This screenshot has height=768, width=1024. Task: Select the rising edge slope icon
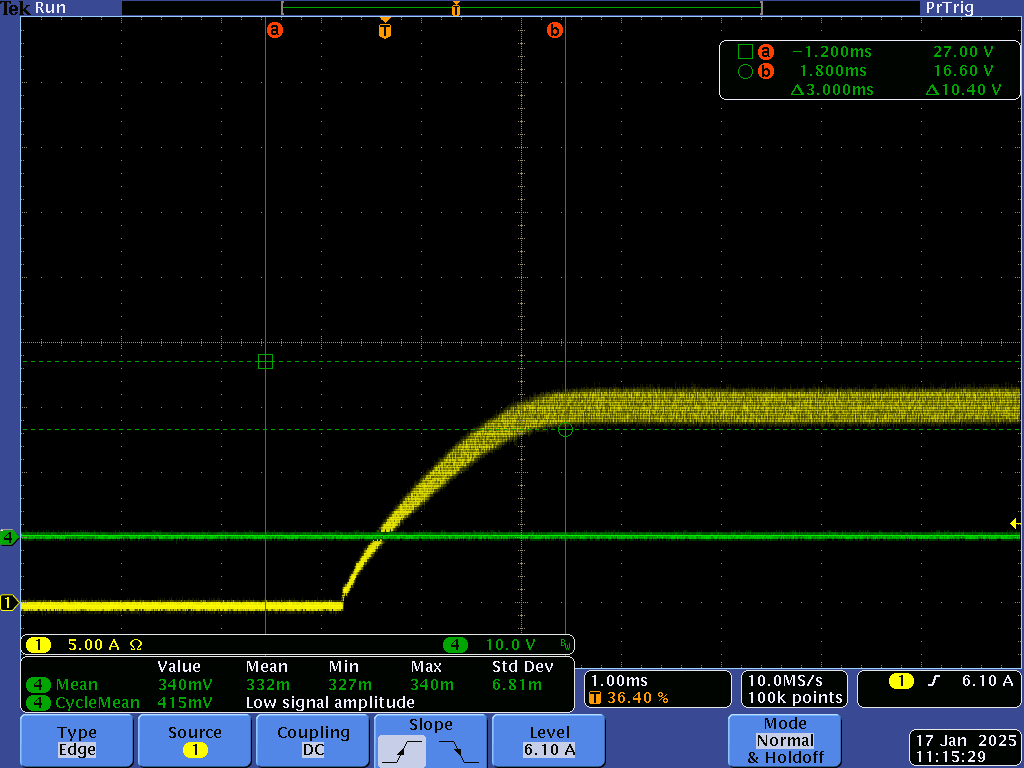point(402,751)
